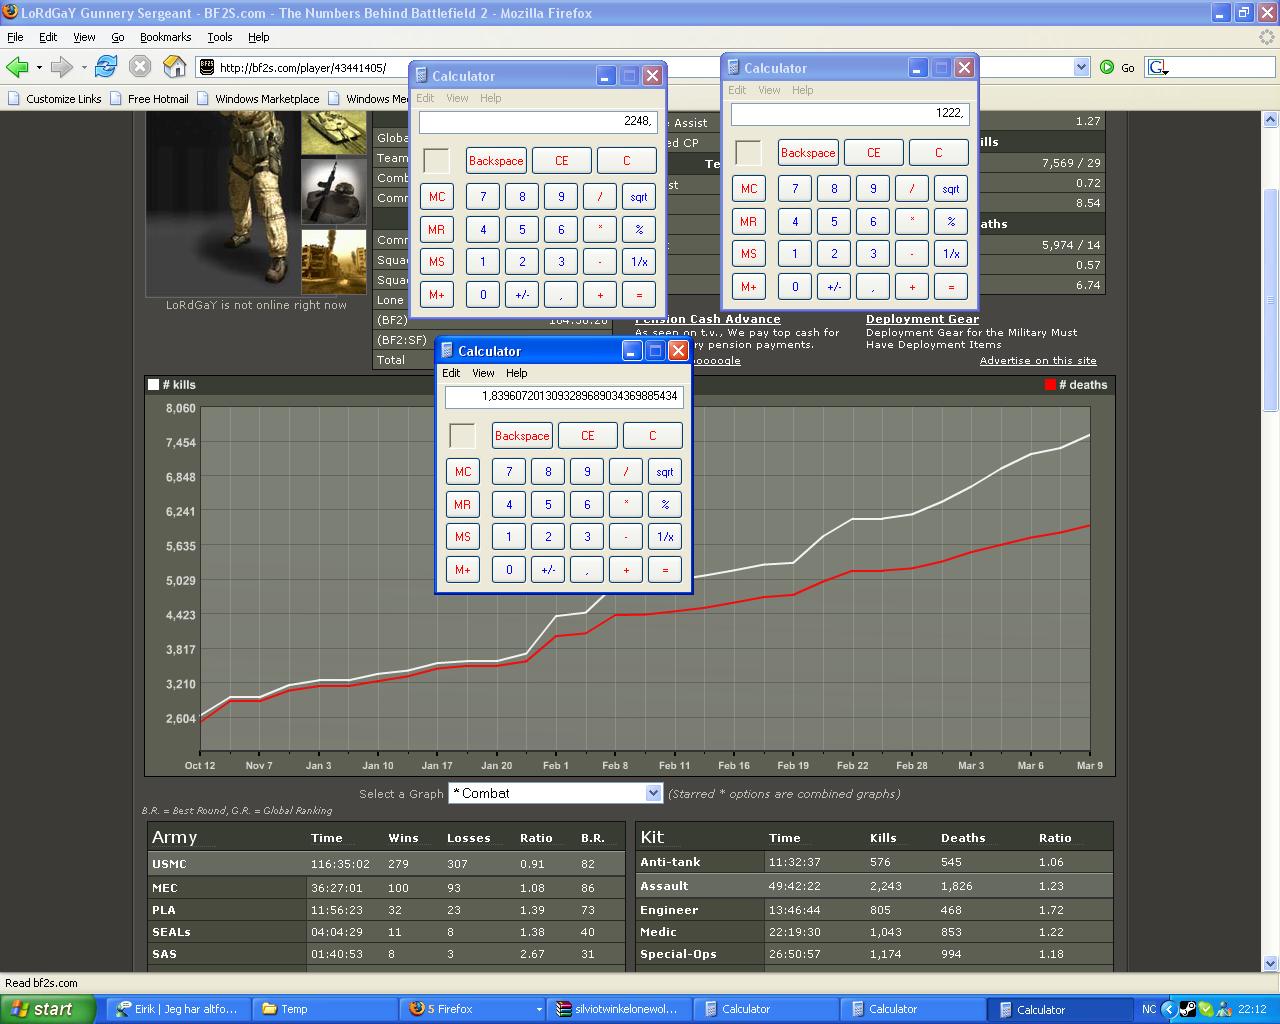The image size is (1280, 1024).
Task: Open the Temp folder taskbar button
Action: click(x=324, y=1009)
